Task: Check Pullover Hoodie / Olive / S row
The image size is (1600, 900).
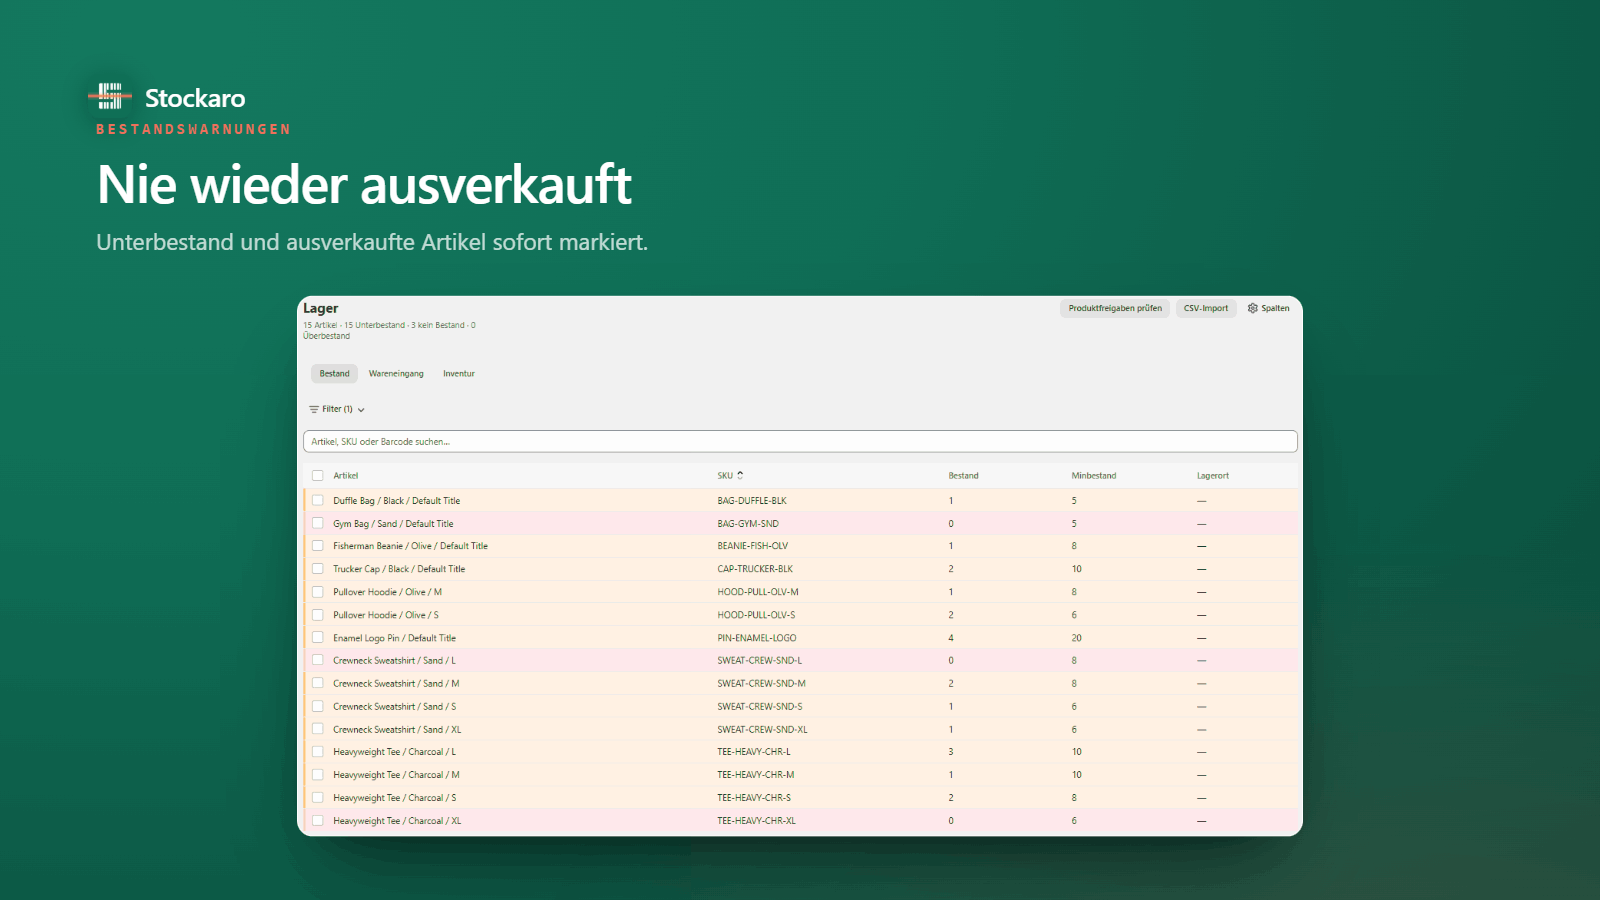Action: [x=318, y=615]
